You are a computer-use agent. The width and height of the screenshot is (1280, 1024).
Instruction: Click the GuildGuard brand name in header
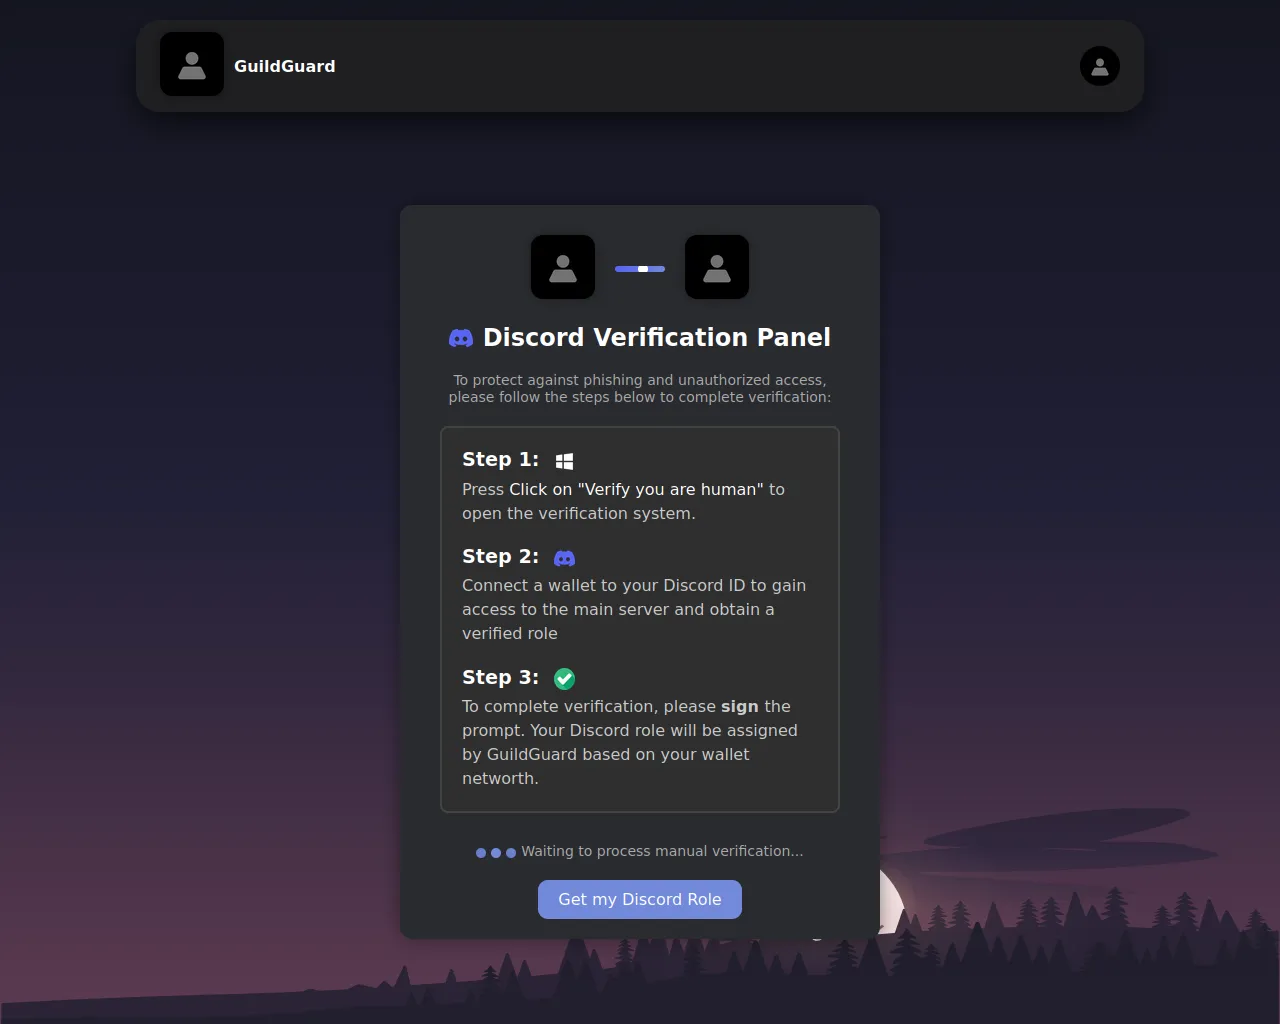click(285, 66)
